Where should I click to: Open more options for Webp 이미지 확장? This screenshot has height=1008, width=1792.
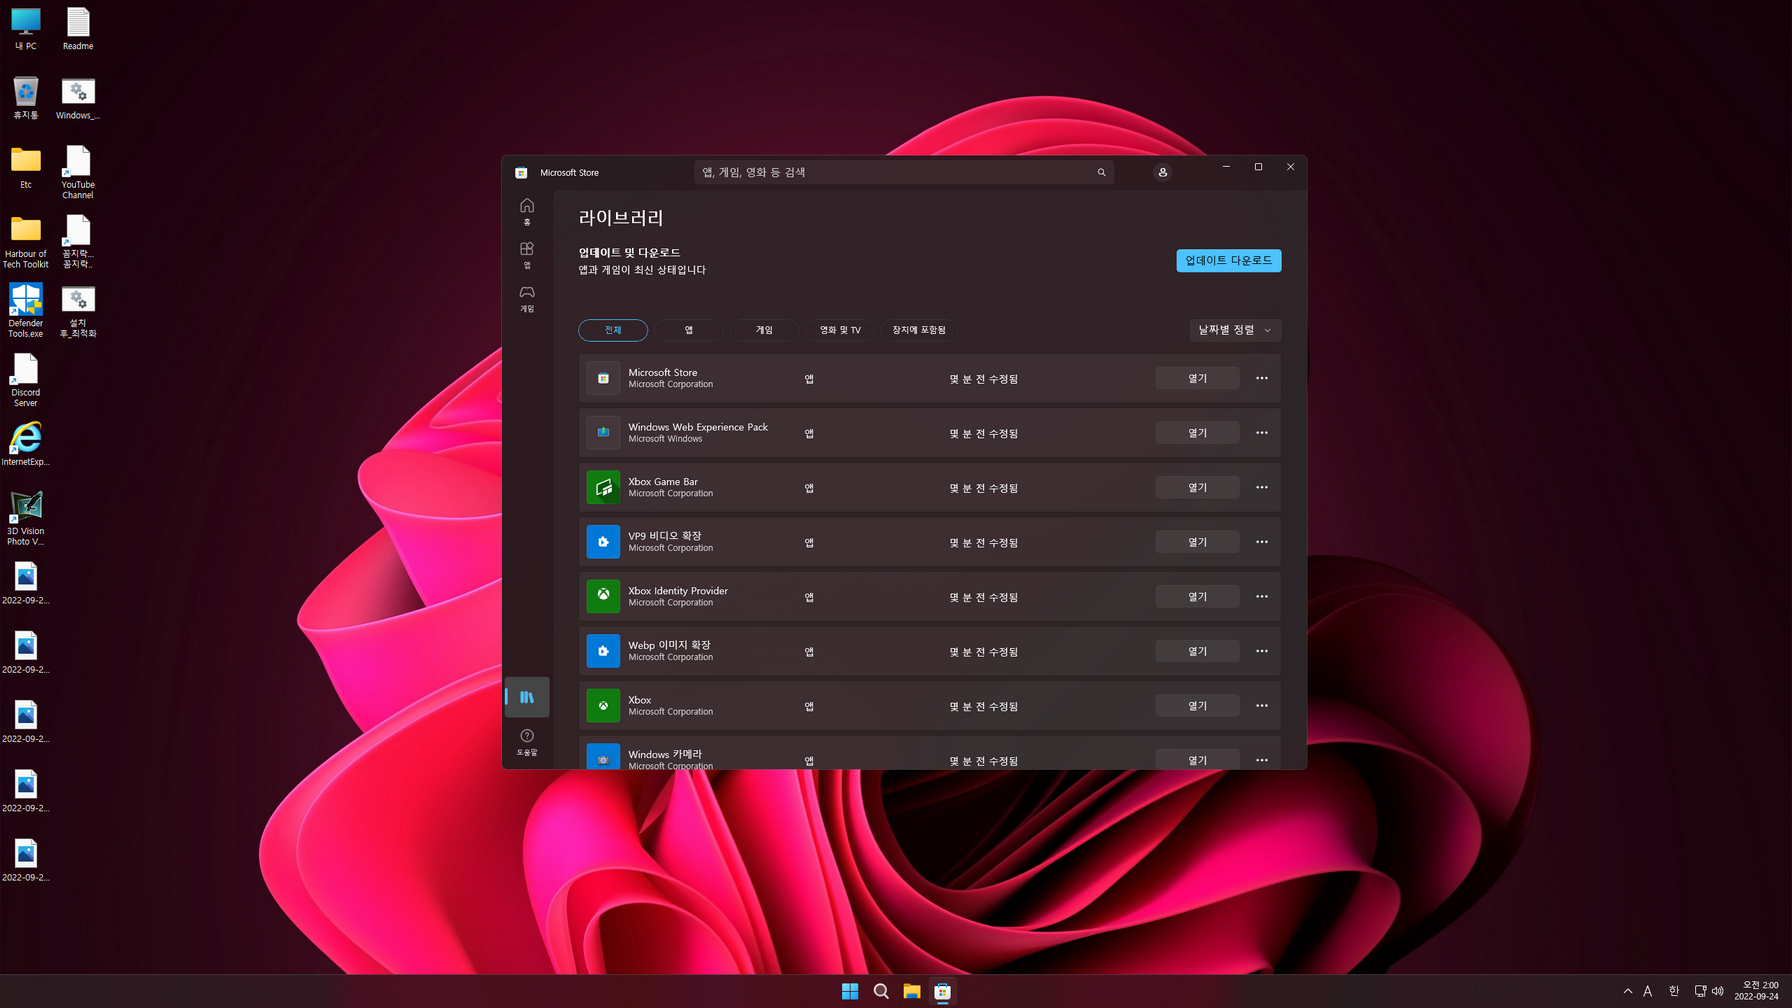pyautogui.click(x=1262, y=651)
